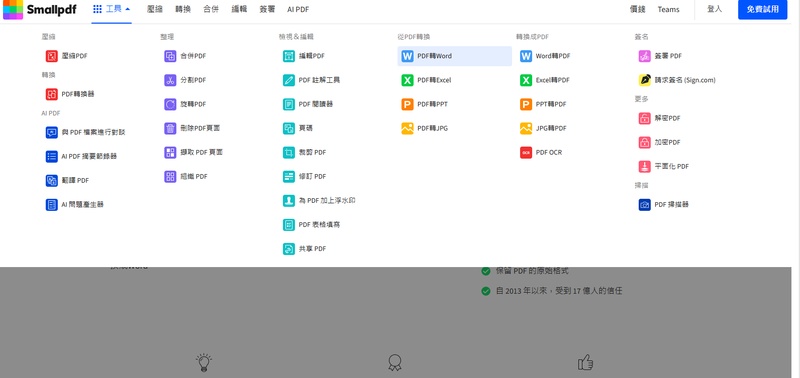Choose 請求簽名 (Sign.com)
The height and width of the screenshot is (378, 800).
[x=677, y=80]
